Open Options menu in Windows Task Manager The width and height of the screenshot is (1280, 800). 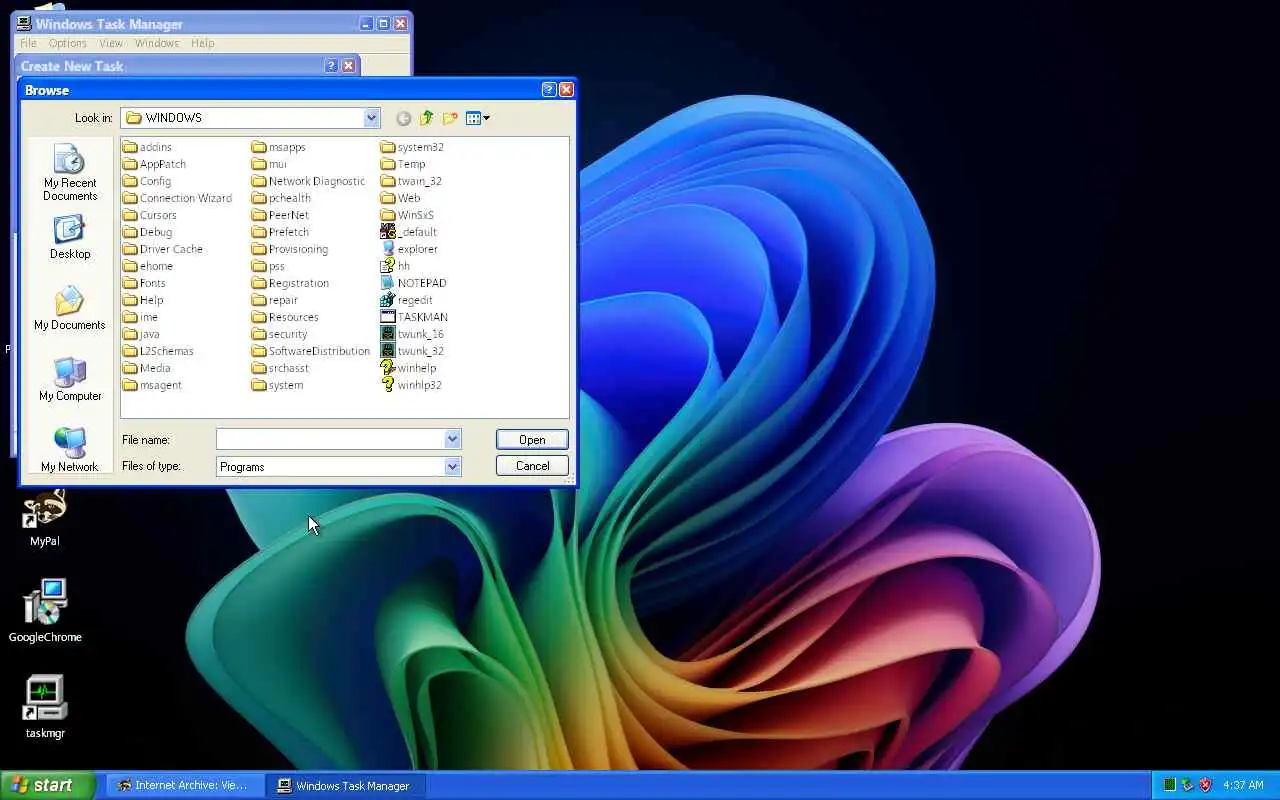tap(68, 43)
